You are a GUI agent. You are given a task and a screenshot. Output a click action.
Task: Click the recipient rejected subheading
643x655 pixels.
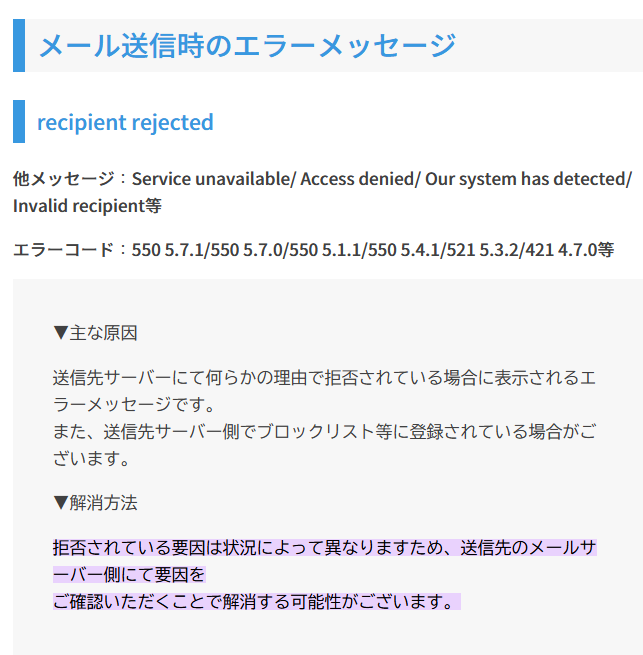click(x=125, y=123)
